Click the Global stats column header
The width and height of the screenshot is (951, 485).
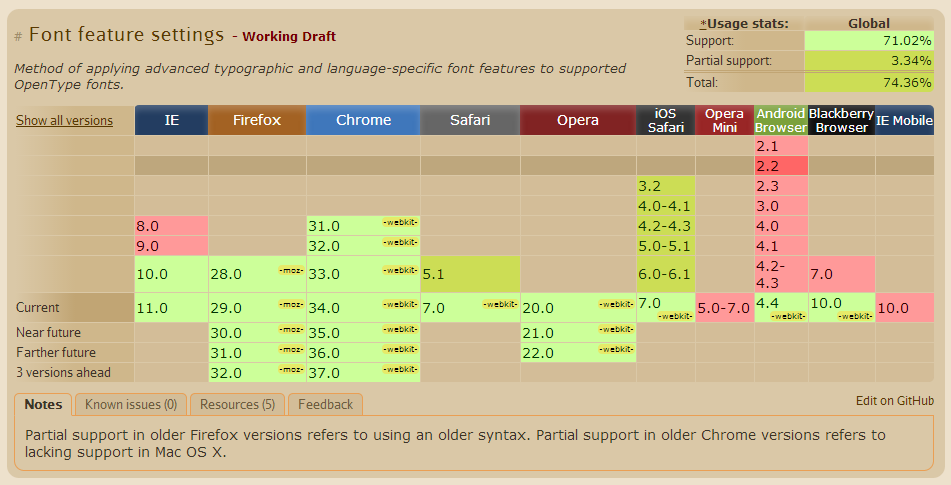tap(869, 24)
